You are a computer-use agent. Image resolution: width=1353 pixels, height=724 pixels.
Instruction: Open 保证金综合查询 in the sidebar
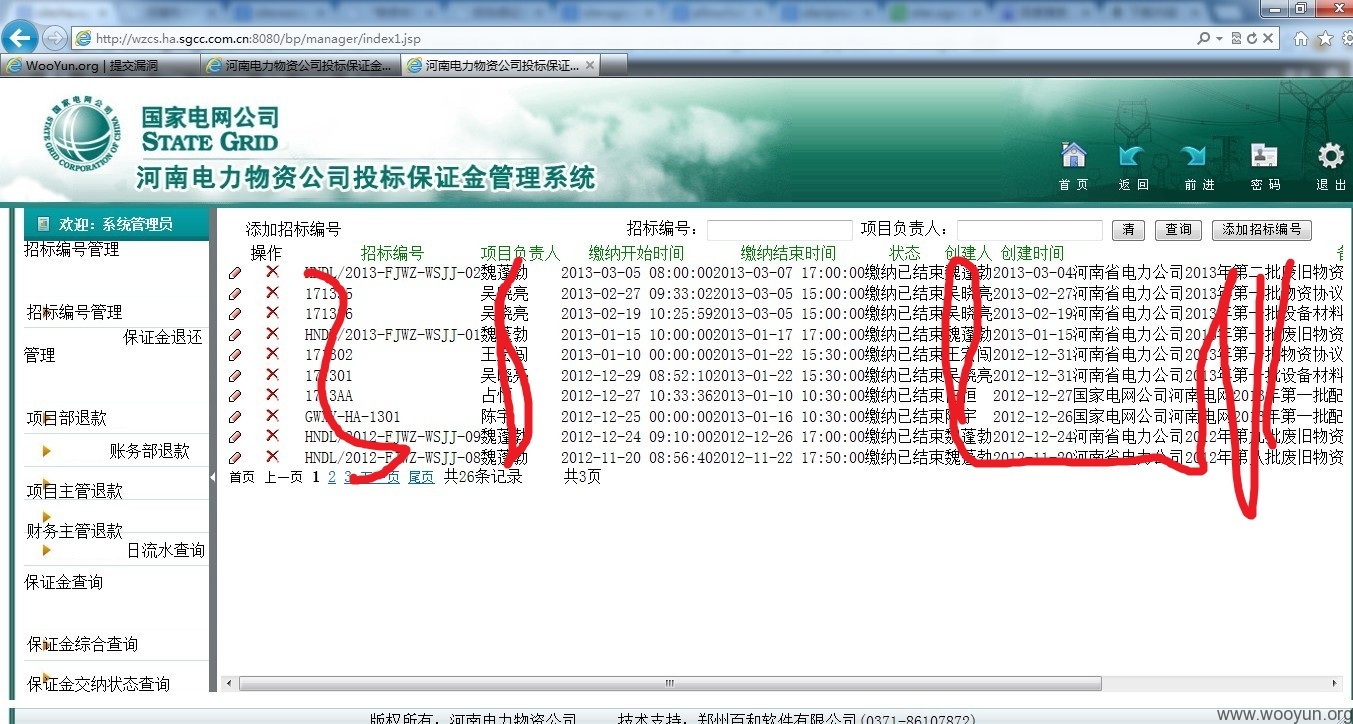82,644
